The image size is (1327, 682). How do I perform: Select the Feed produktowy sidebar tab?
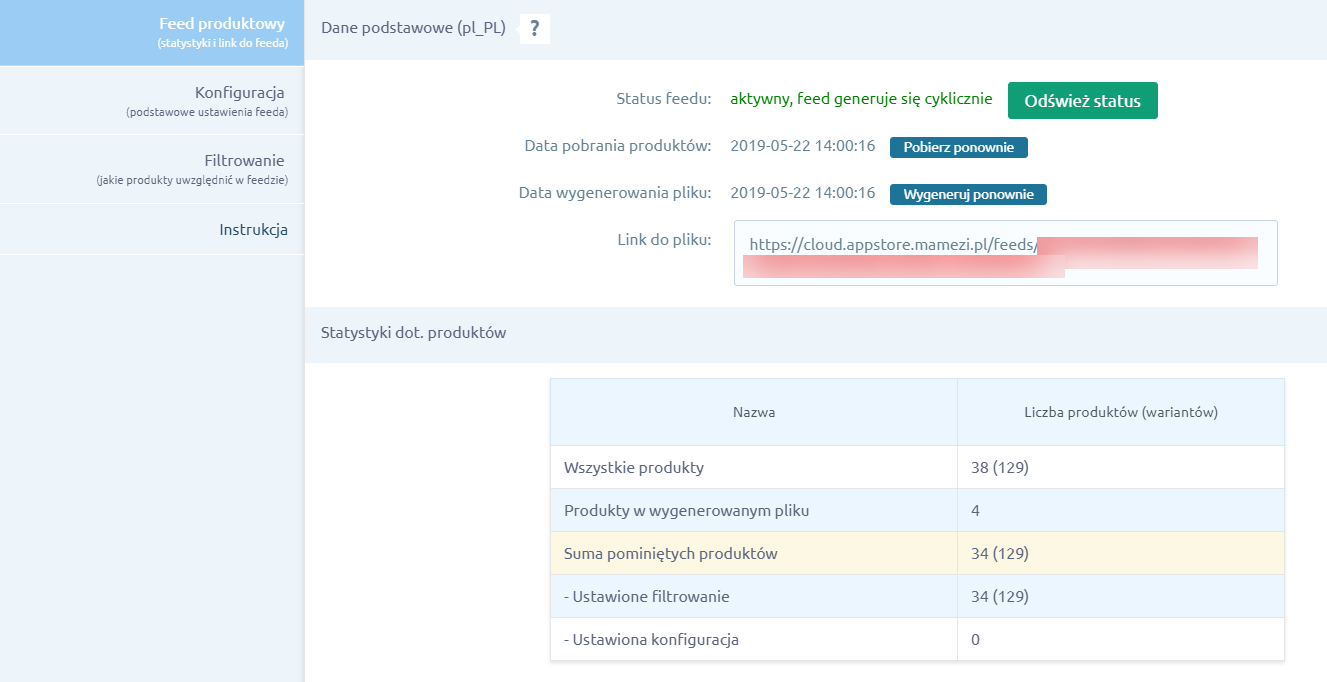[x=152, y=33]
